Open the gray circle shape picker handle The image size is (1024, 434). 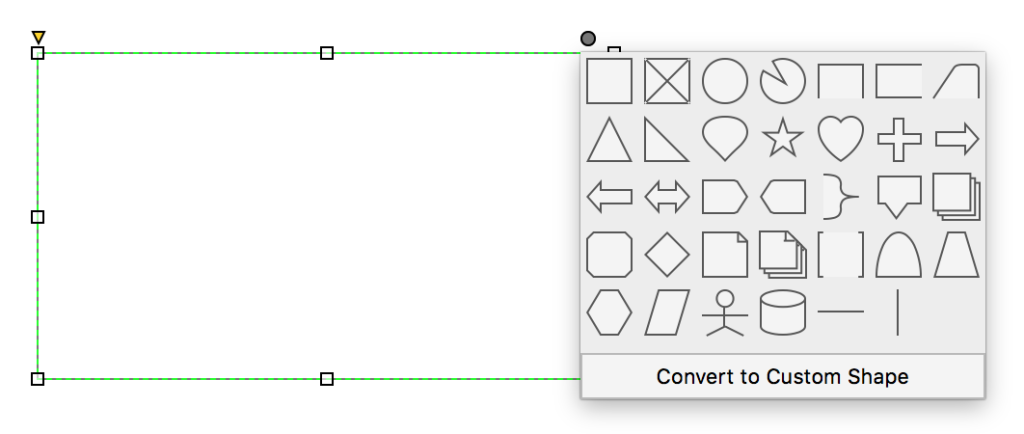coord(588,39)
